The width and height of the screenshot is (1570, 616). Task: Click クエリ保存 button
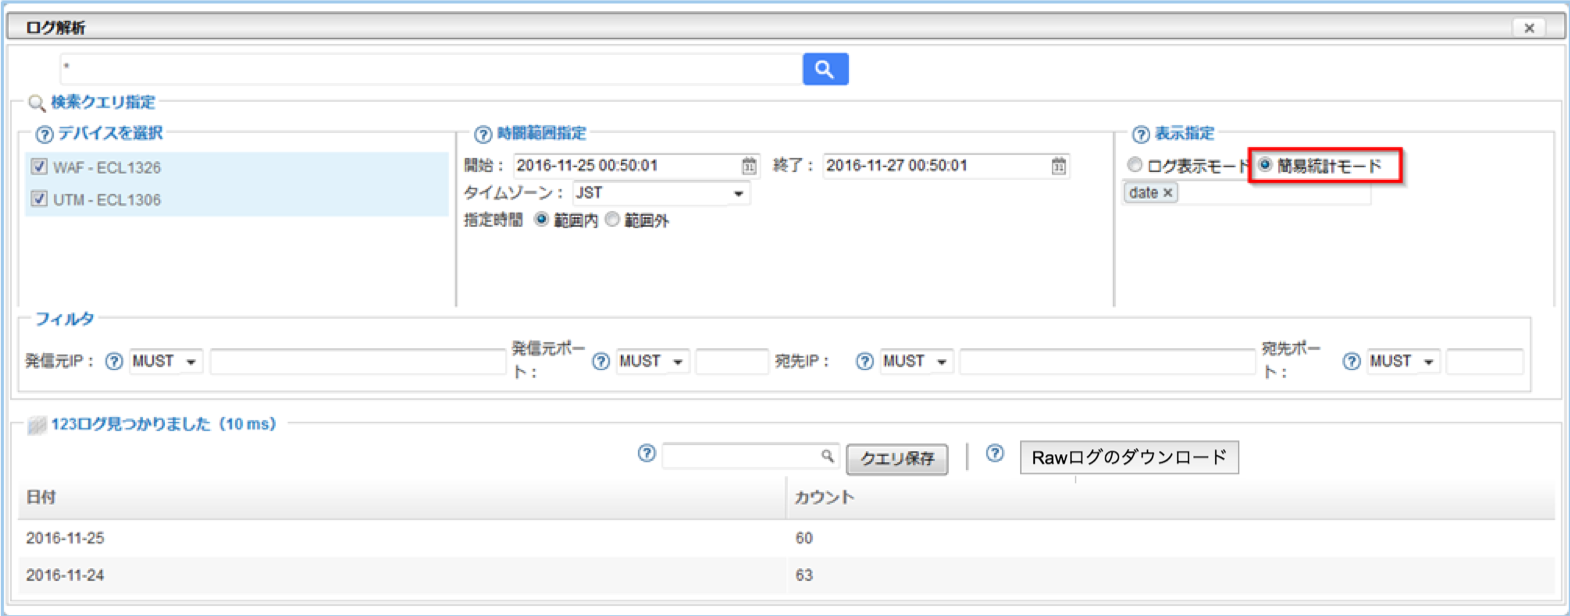coord(897,459)
